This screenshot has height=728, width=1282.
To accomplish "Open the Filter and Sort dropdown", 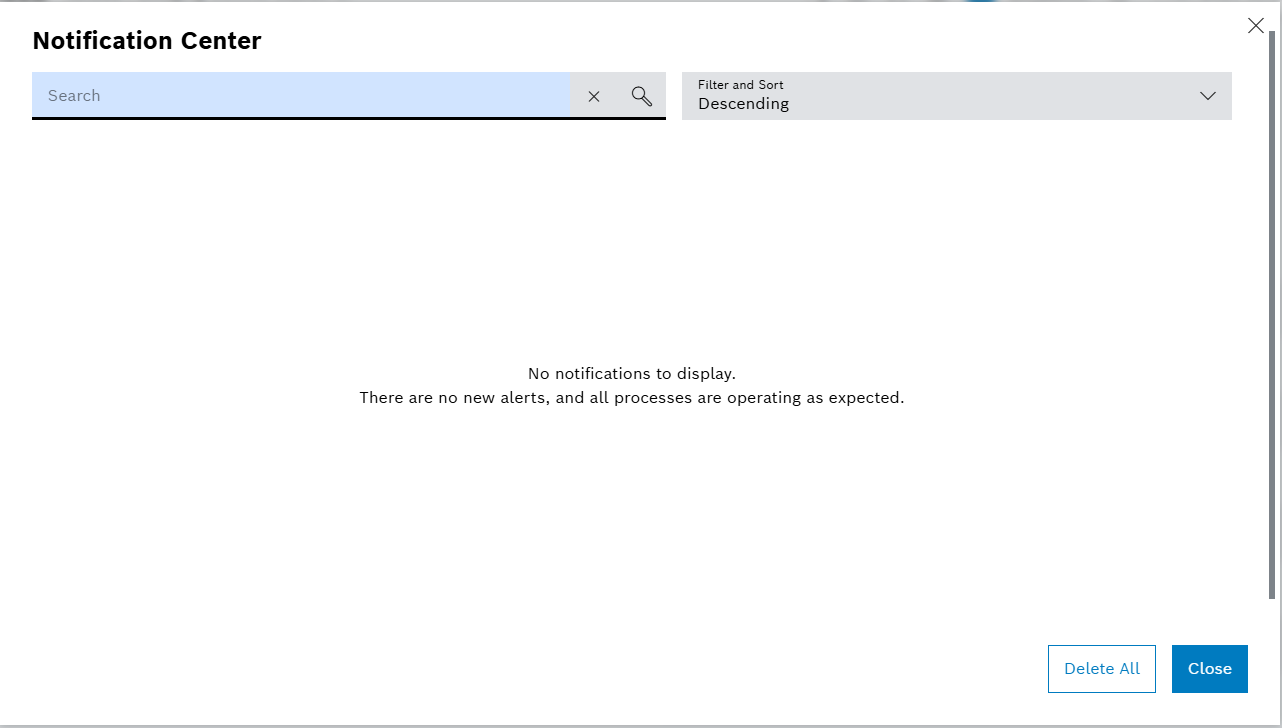I will (955, 96).
